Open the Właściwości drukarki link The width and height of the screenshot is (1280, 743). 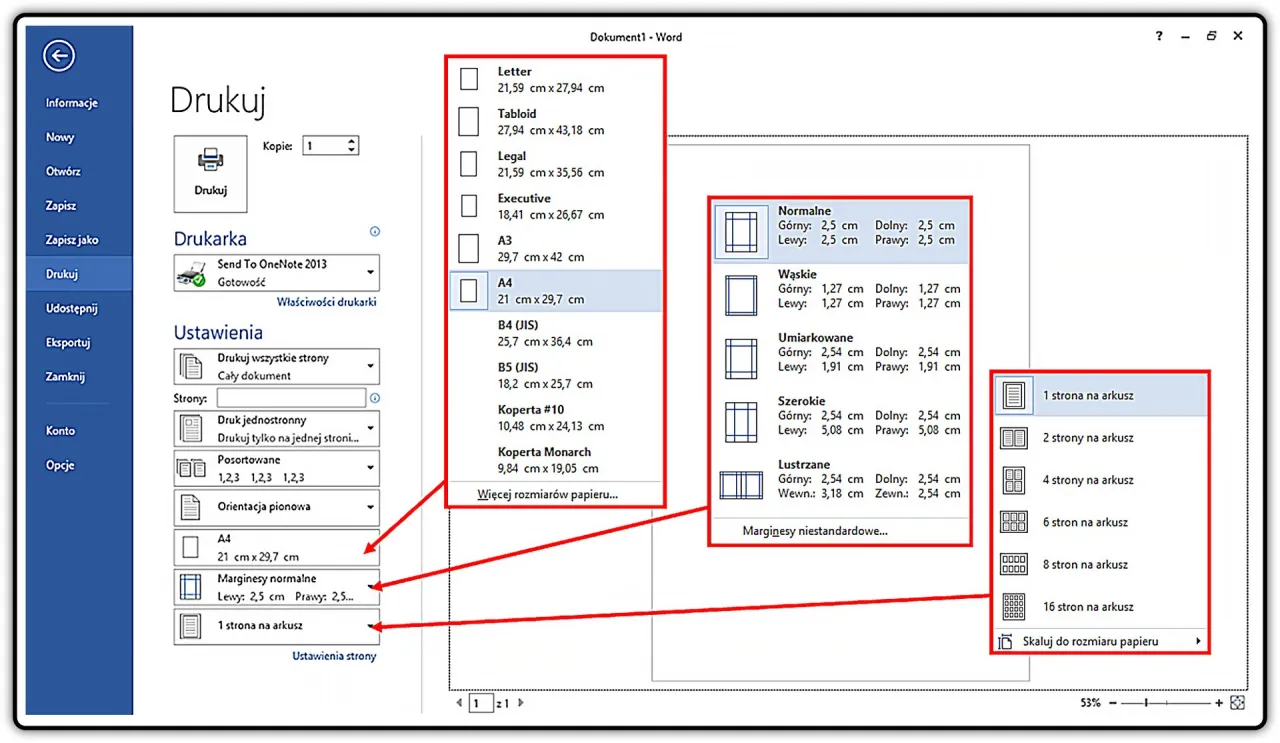(326, 302)
